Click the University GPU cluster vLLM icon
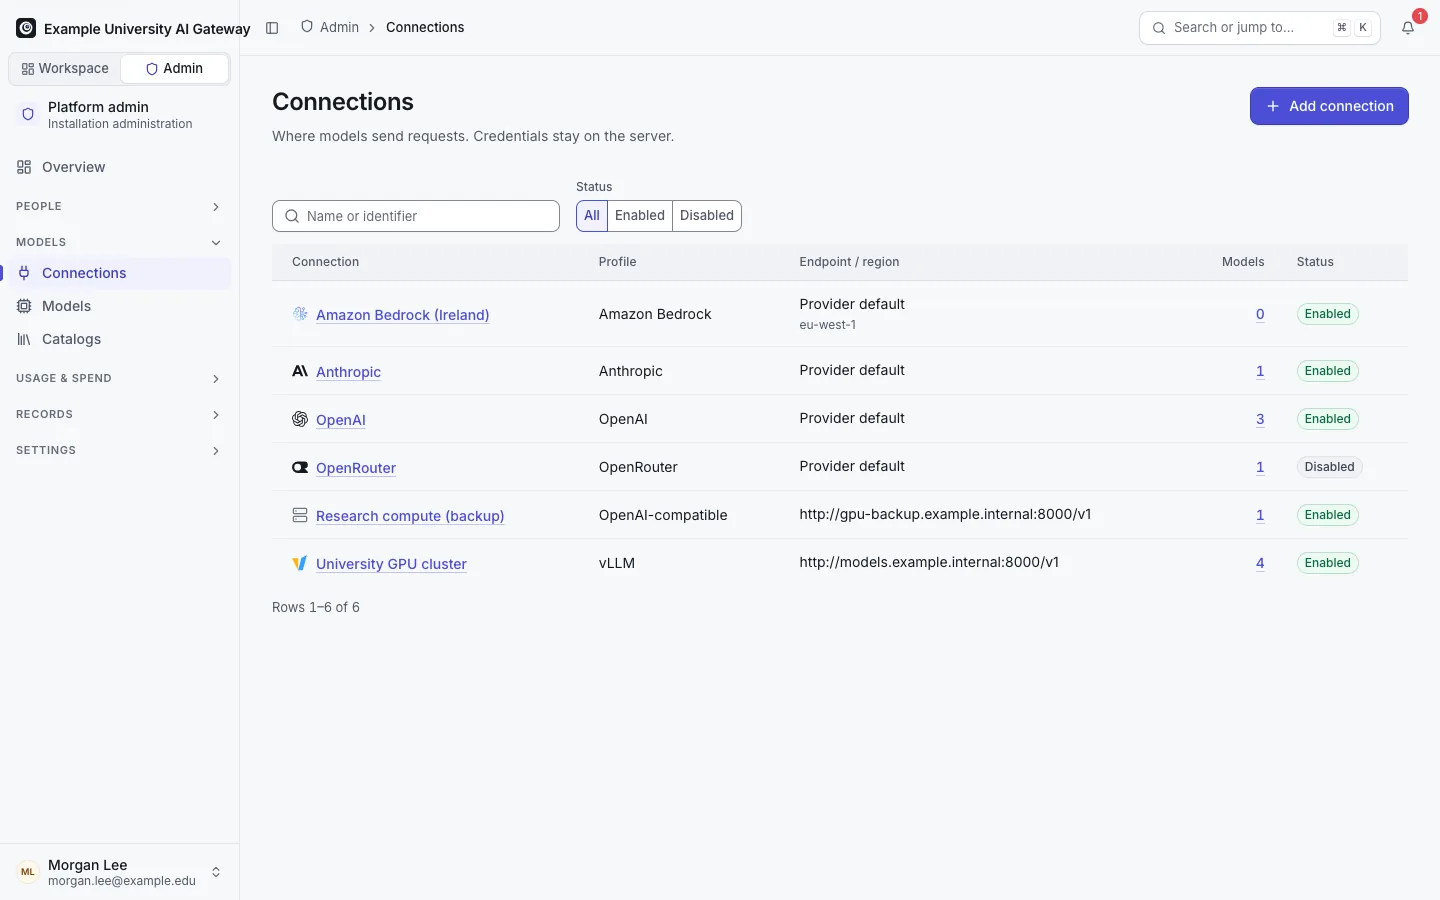 [x=300, y=563]
